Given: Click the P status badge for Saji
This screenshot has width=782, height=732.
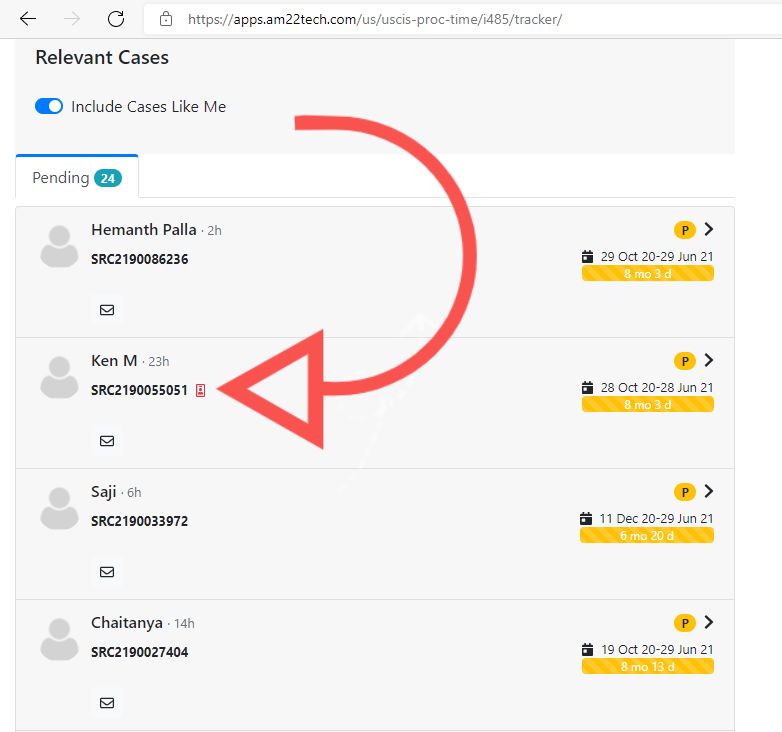Looking at the screenshot, I should [x=685, y=492].
